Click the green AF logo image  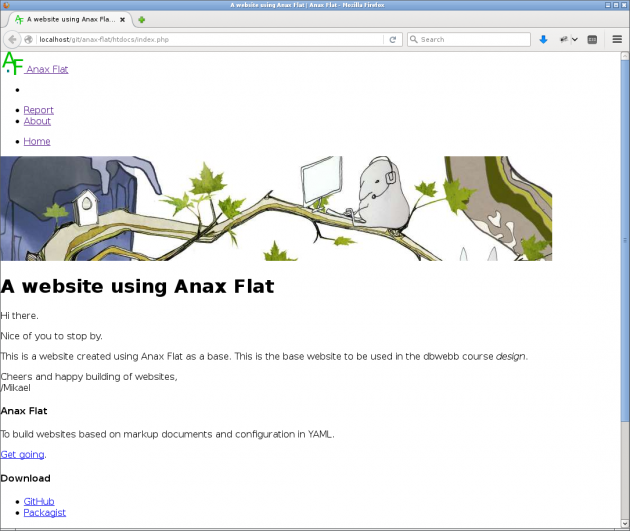click(x=12, y=63)
